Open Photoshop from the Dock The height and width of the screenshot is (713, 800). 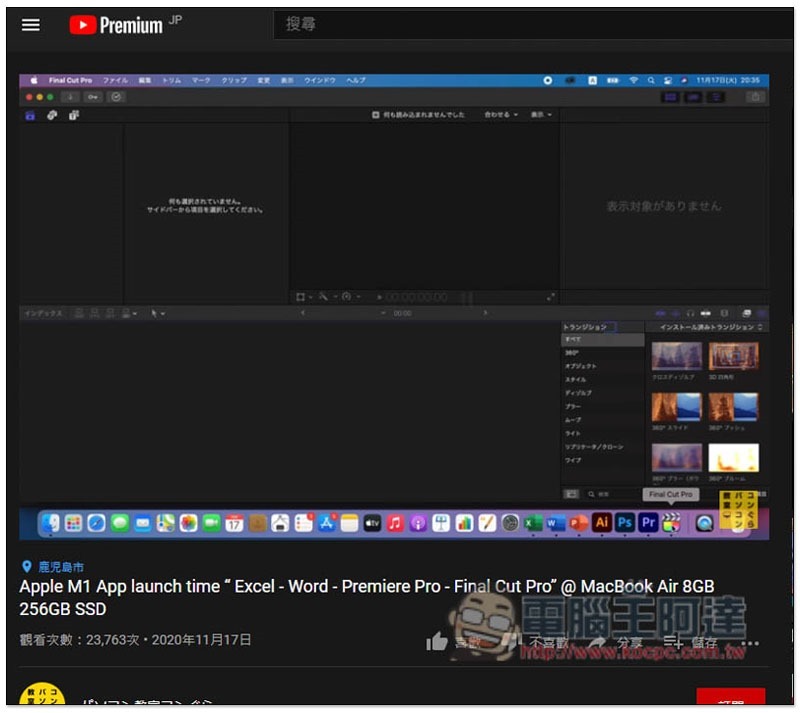coord(624,523)
